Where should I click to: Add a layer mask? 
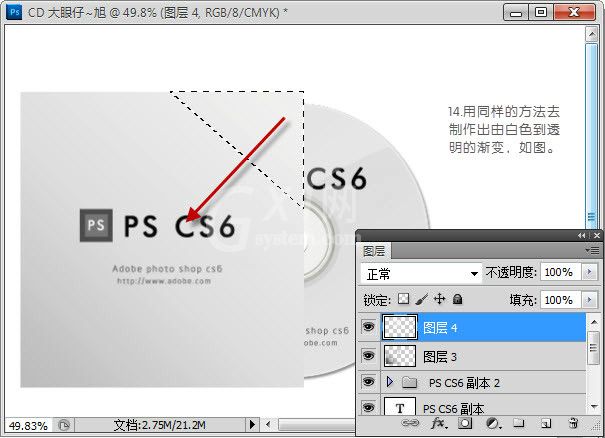click(x=465, y=423)
